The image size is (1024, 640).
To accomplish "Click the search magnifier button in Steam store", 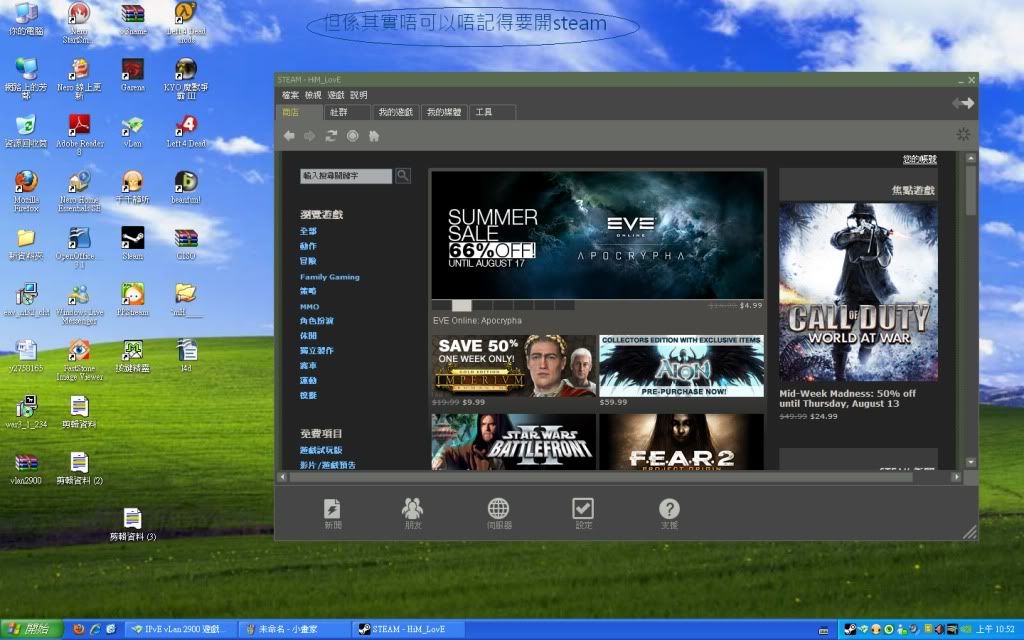I will (403, 176).
